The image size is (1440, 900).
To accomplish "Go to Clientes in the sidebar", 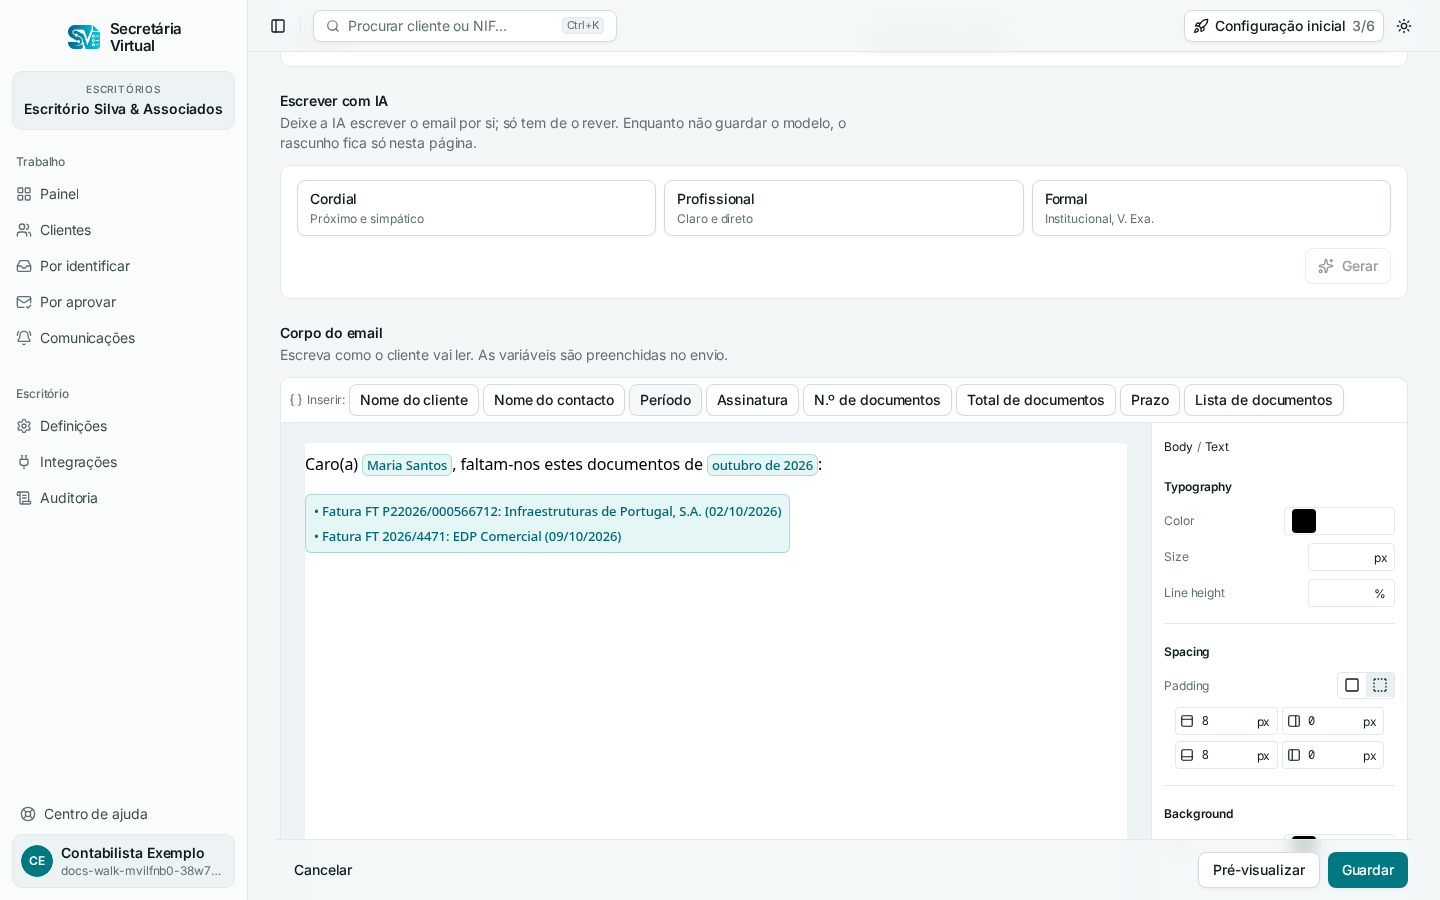I will coord(124,230).
